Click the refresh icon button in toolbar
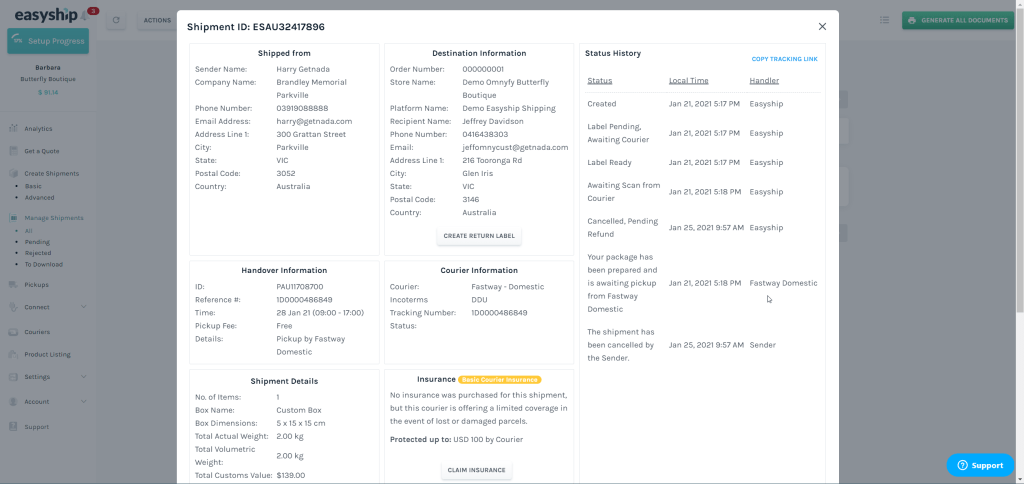The height and width of the screenshot is (484, 1024). [117, 20]
